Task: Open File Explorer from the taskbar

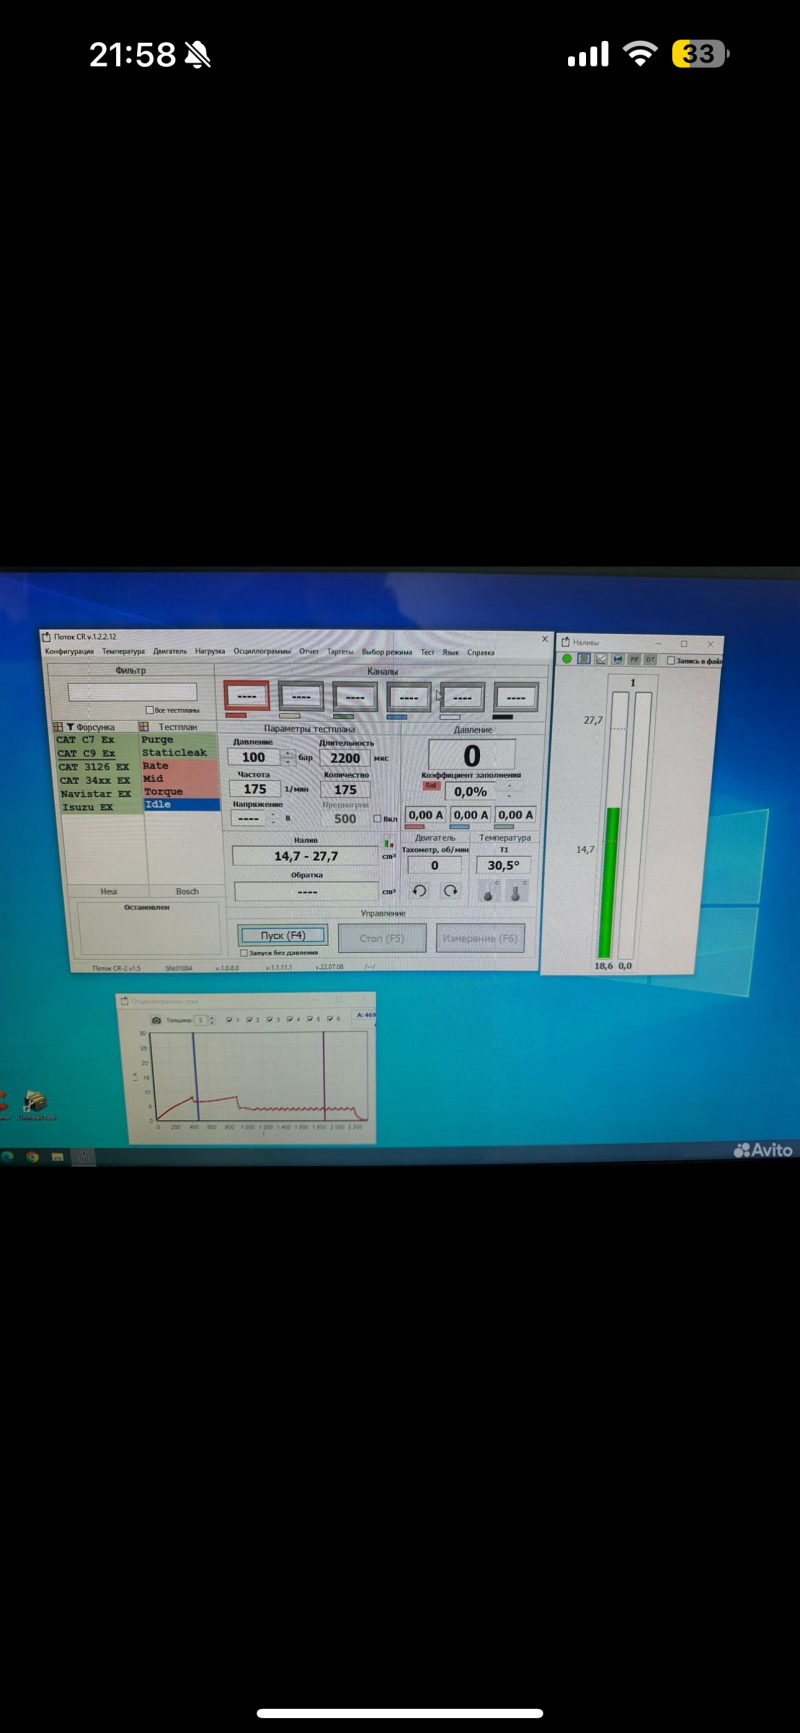Action: [58, 1156]
